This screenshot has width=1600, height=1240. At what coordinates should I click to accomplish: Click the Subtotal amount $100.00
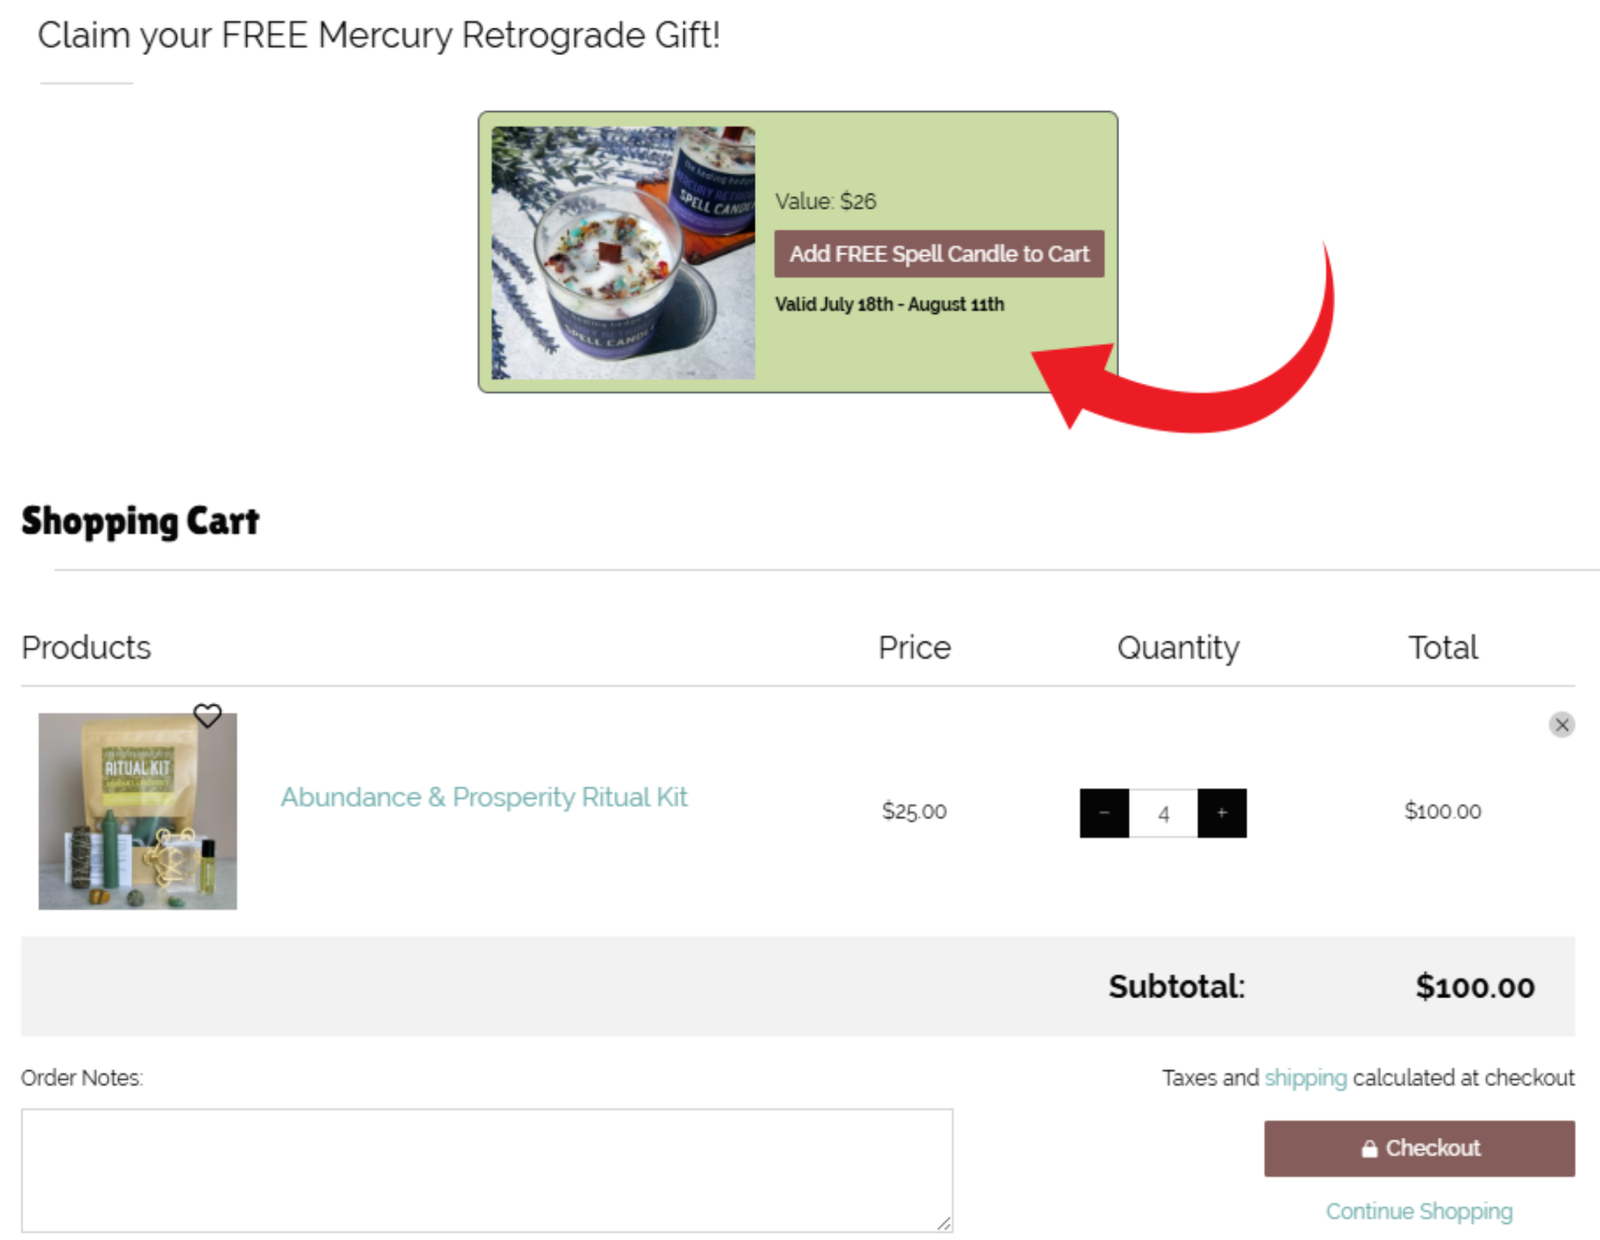(x=1475, y=987)
